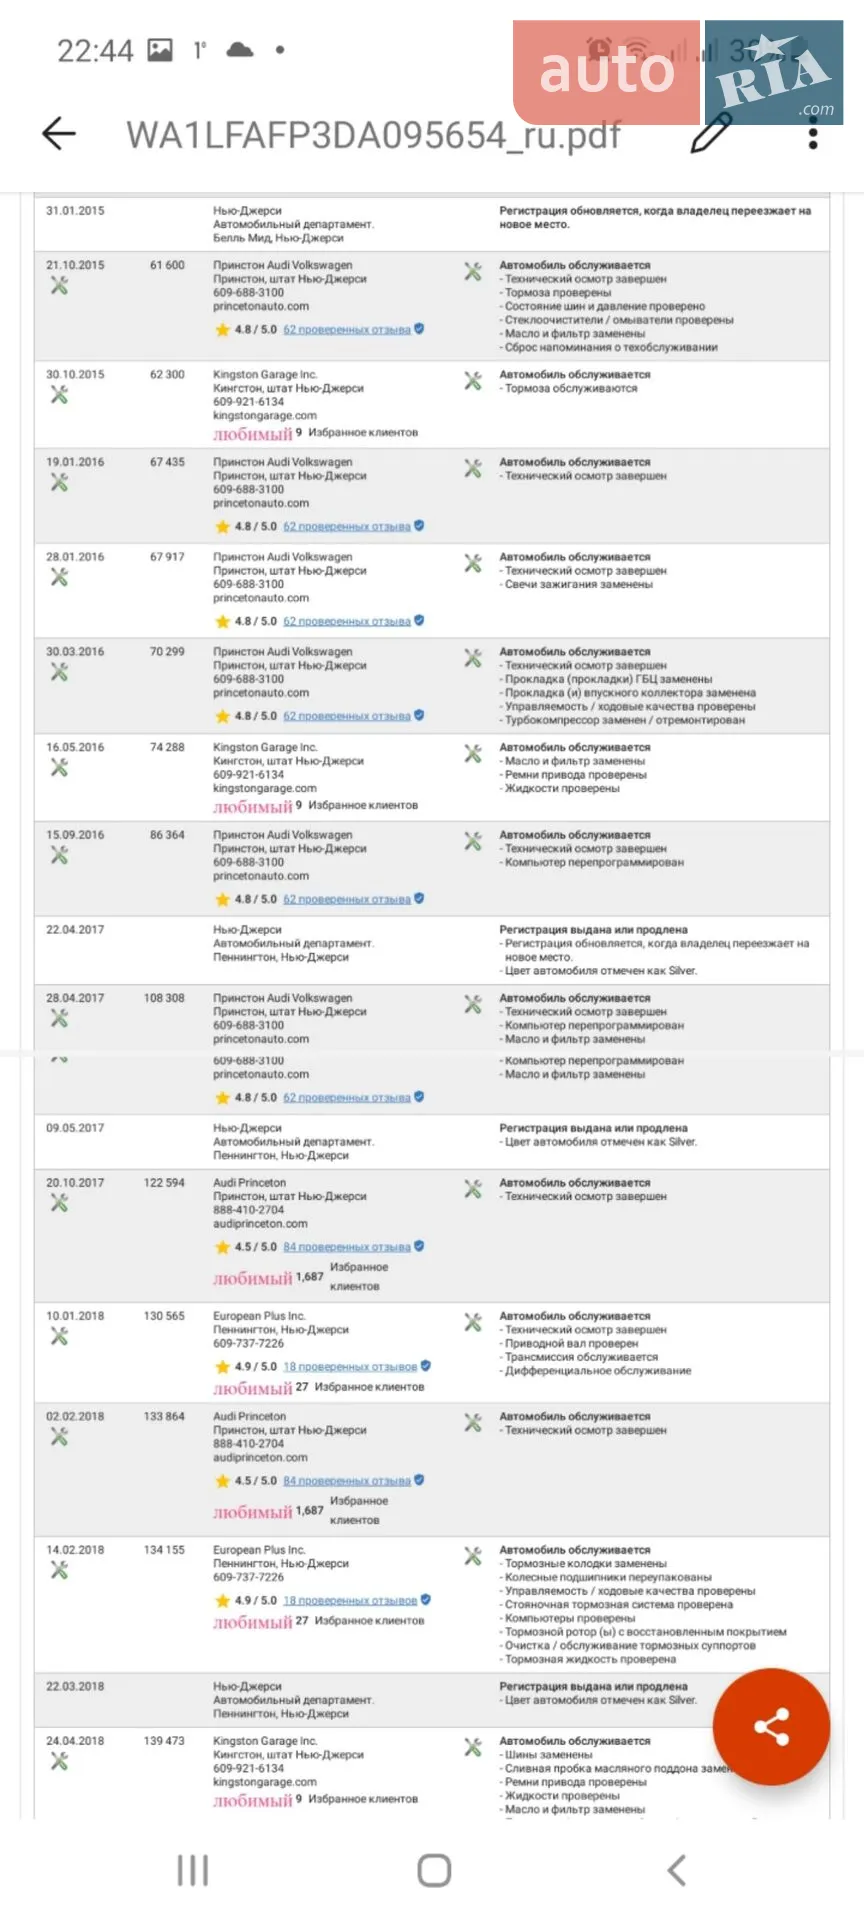This screenshot has width=864, height=1920.
Task: Open the three-dot overflow menu
Action: point(813,132)
